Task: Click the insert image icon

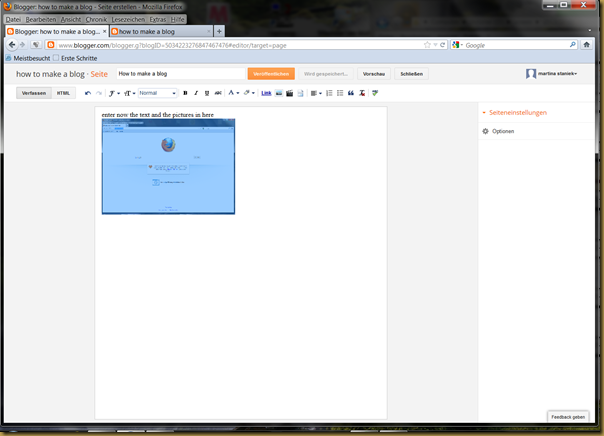Action: [279, 93]
